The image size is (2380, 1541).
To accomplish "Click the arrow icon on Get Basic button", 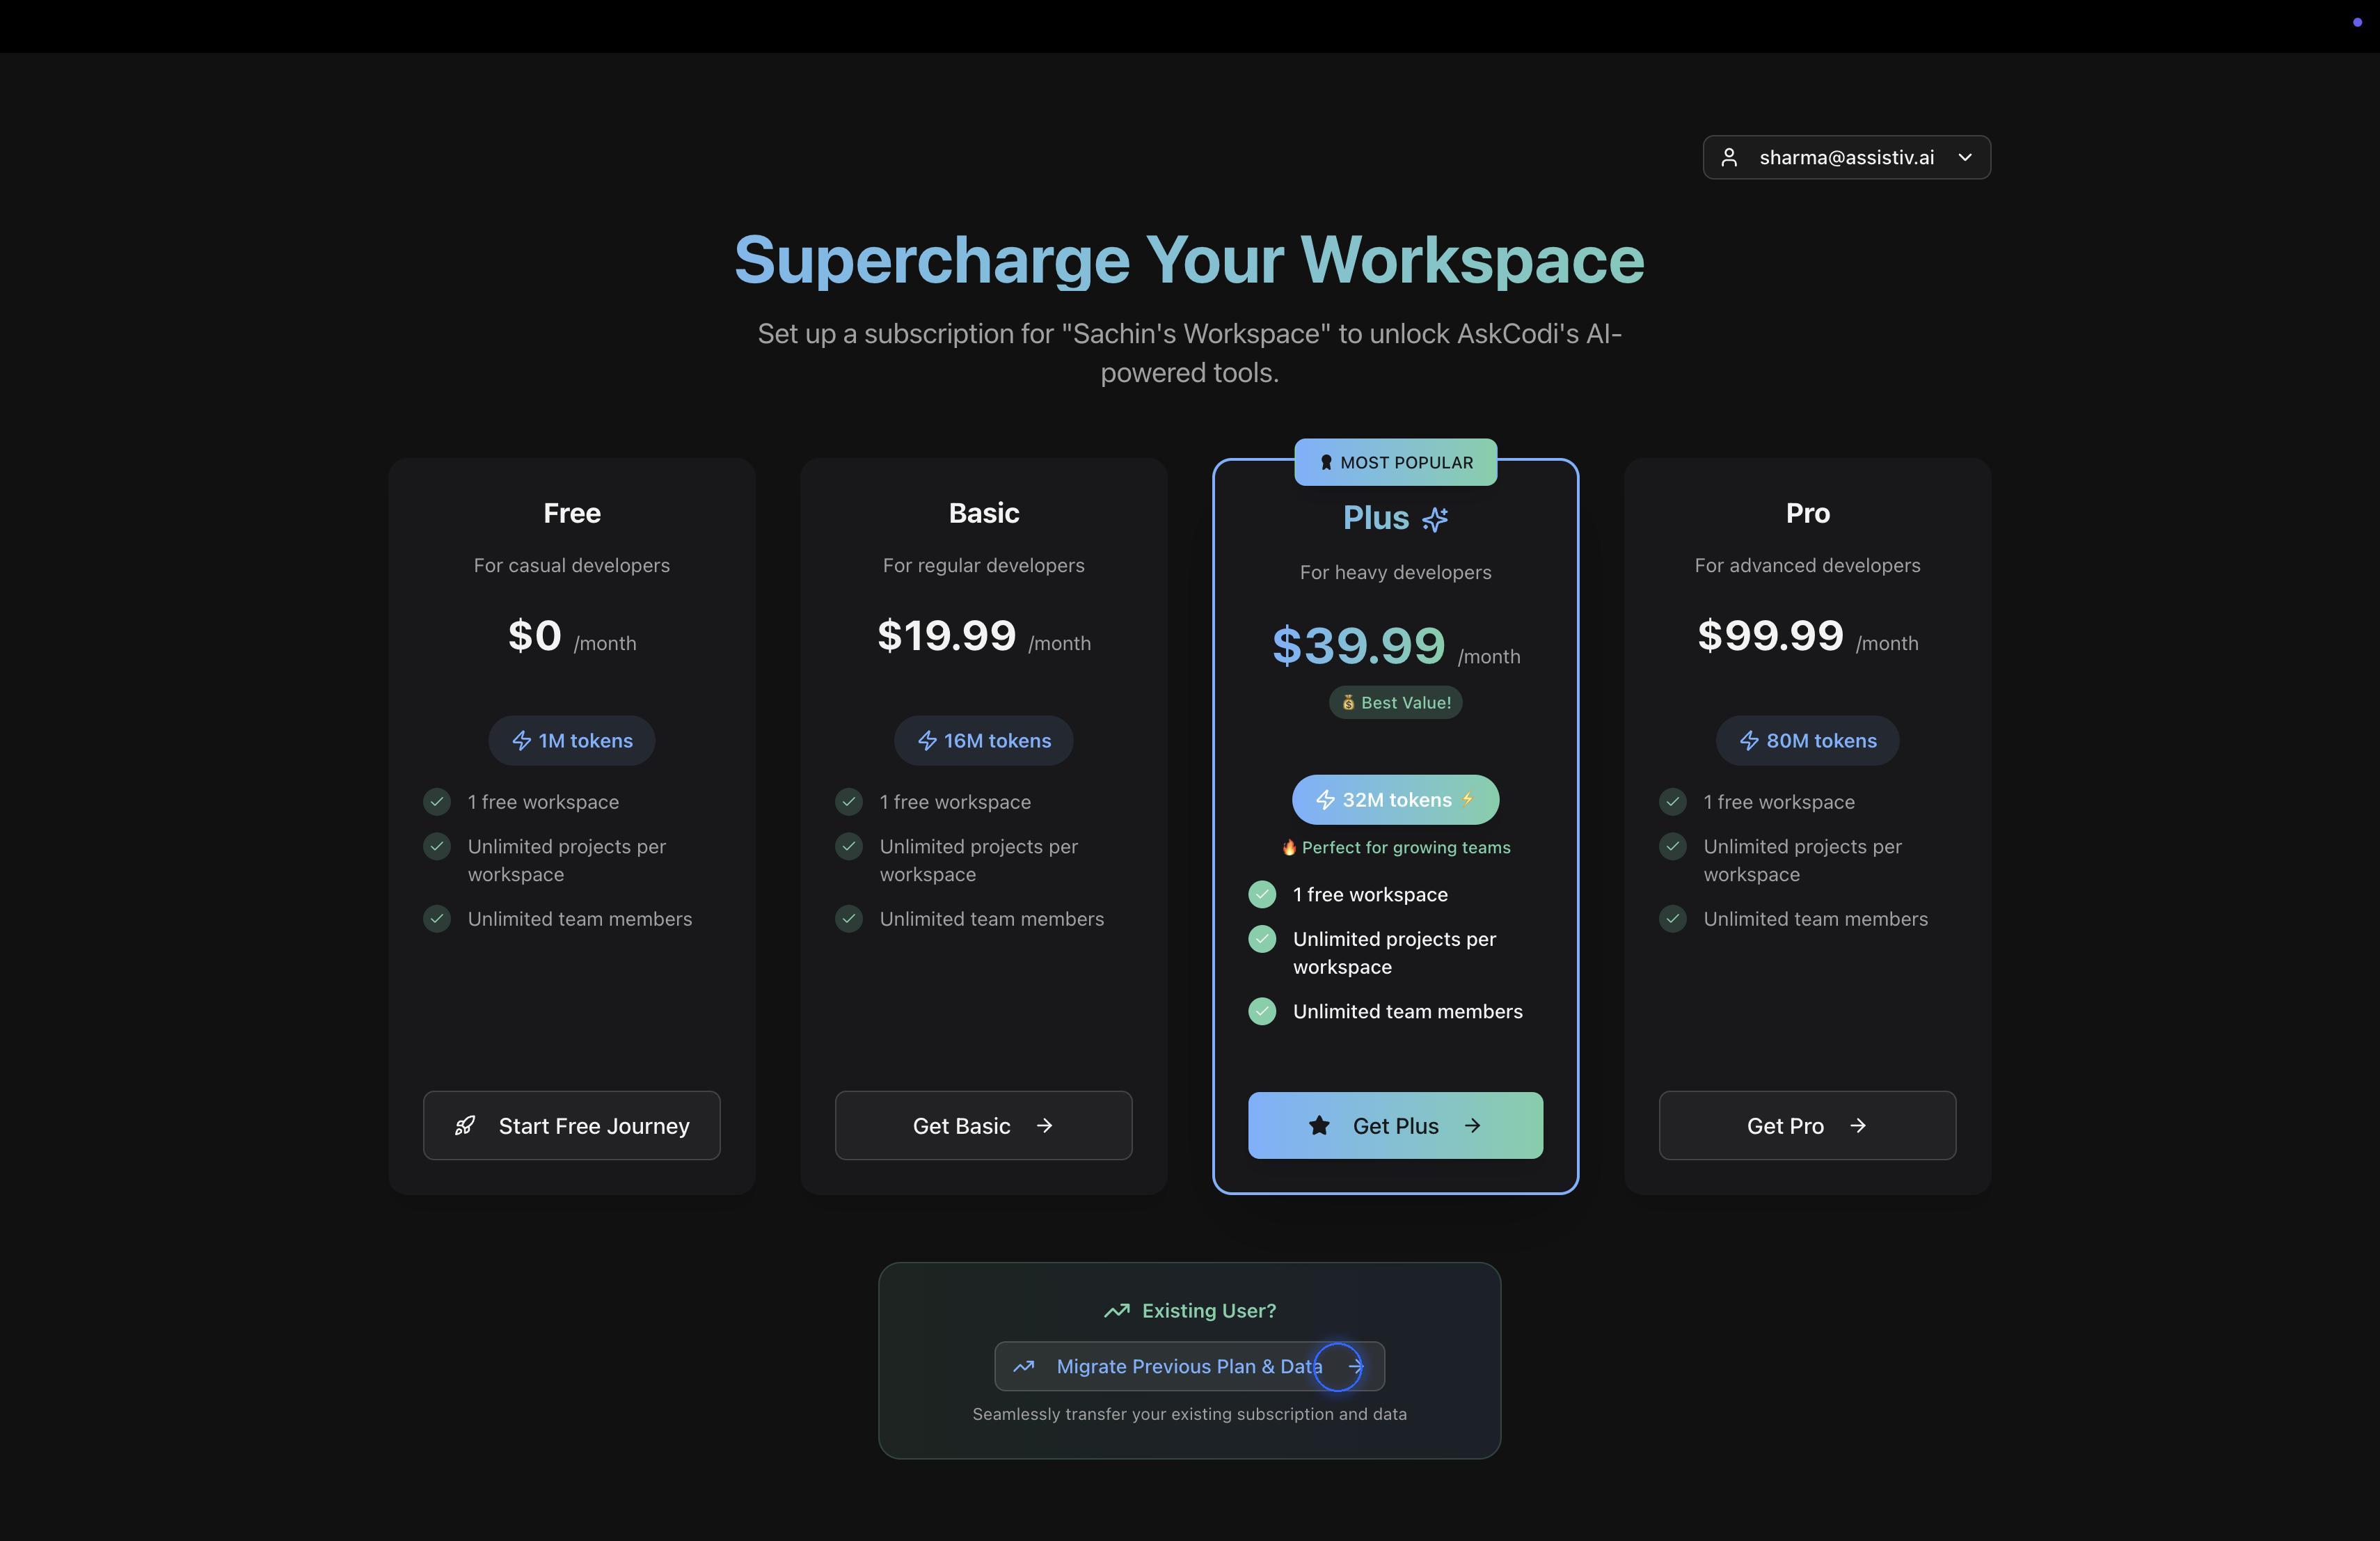I will pyautogui.click(x=1044, y=1126).
